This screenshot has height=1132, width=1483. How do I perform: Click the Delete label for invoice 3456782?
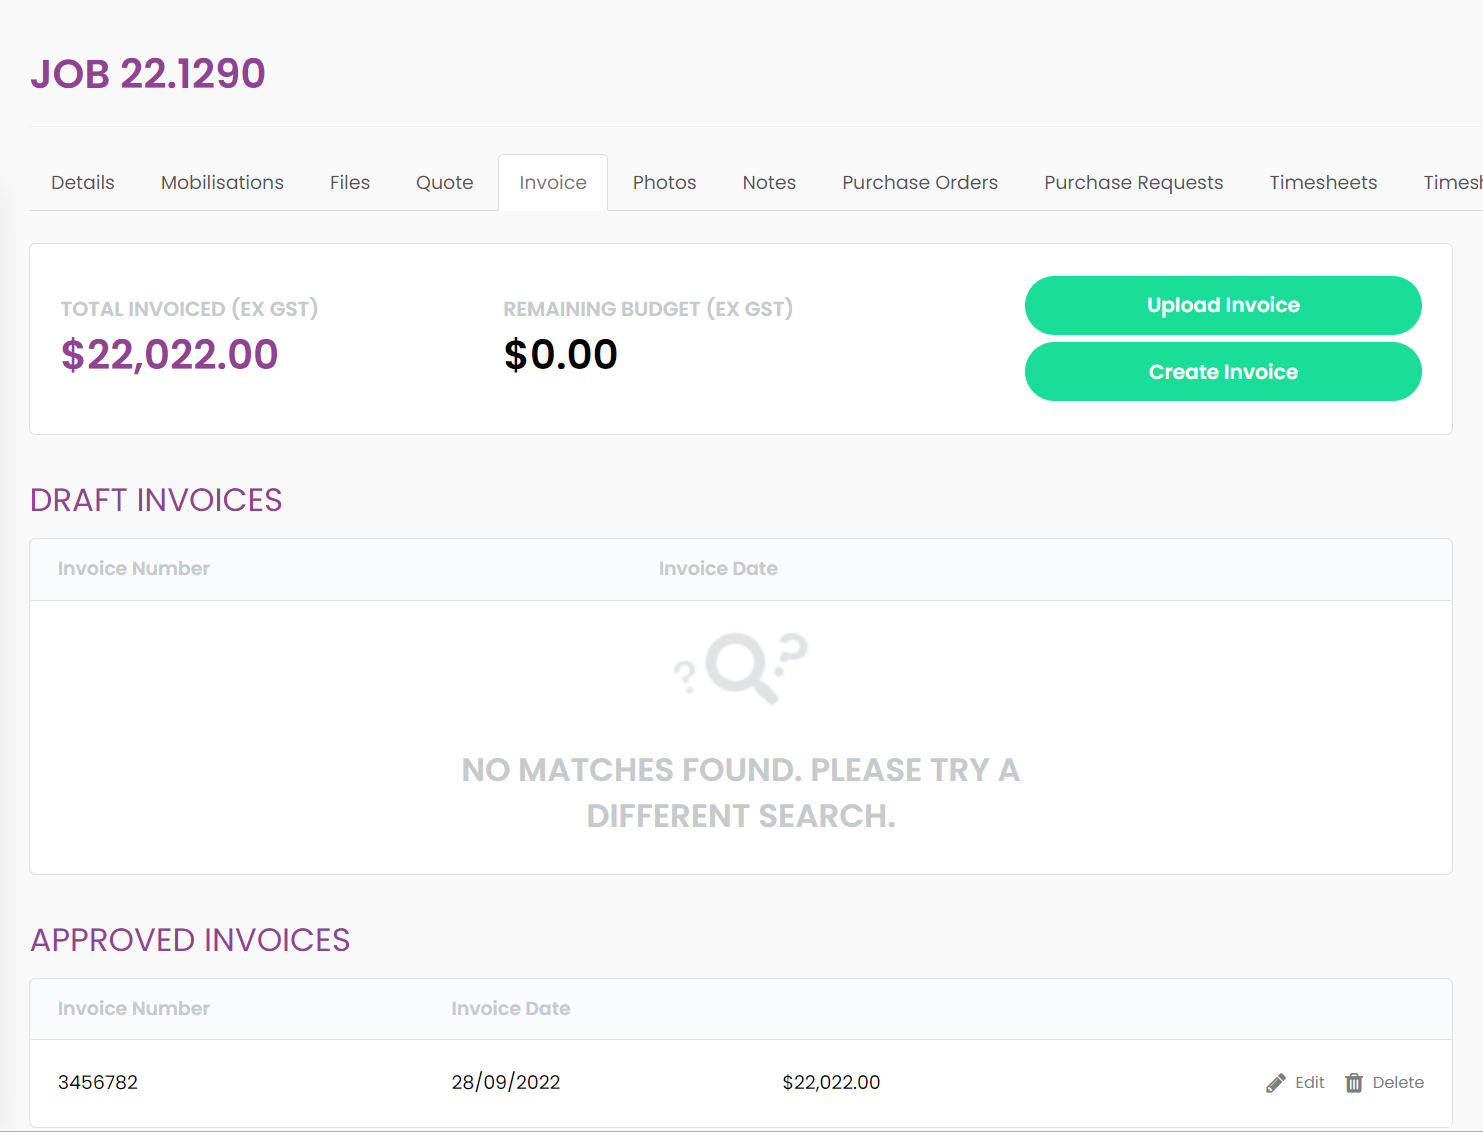1398,1083
